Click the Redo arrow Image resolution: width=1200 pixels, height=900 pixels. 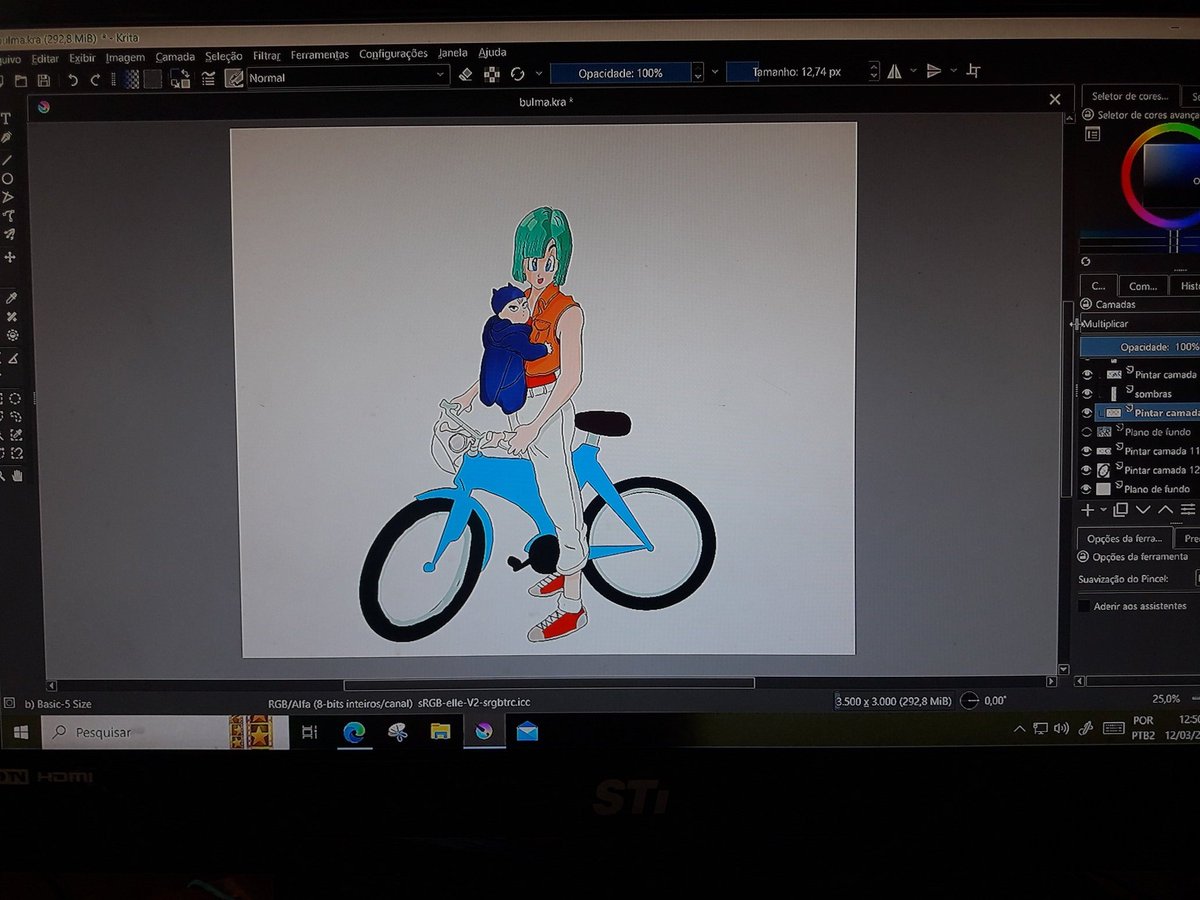tap(95, 80)
